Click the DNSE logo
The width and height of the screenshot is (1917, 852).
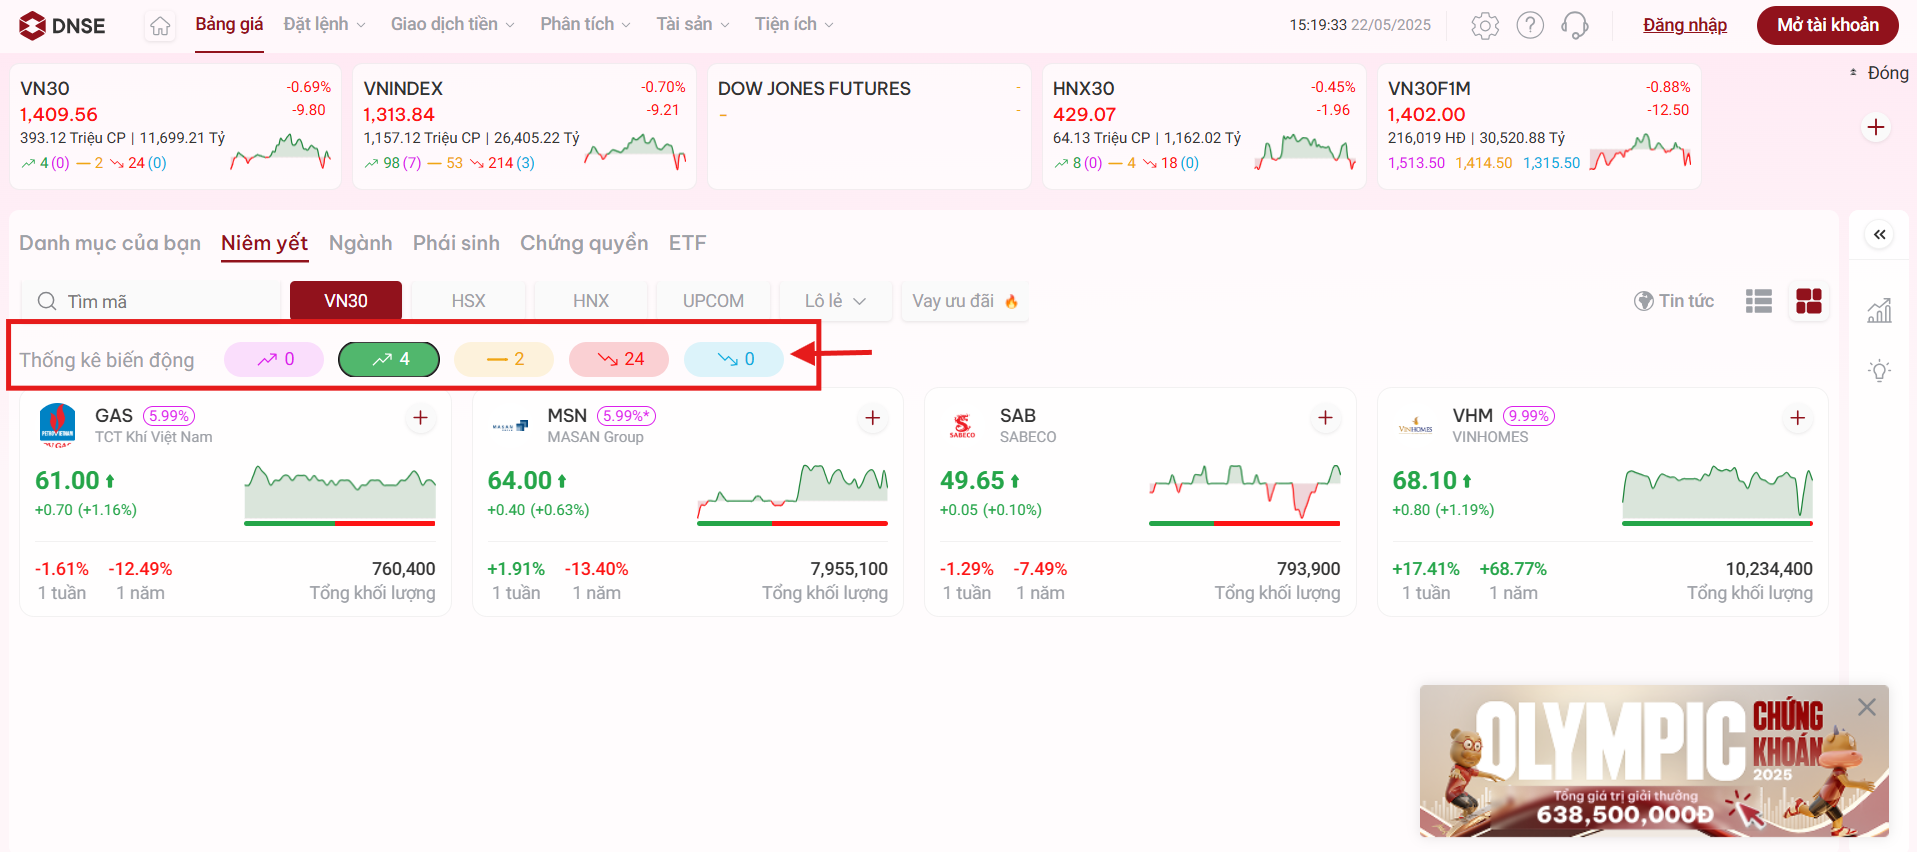tap(62, 25)
